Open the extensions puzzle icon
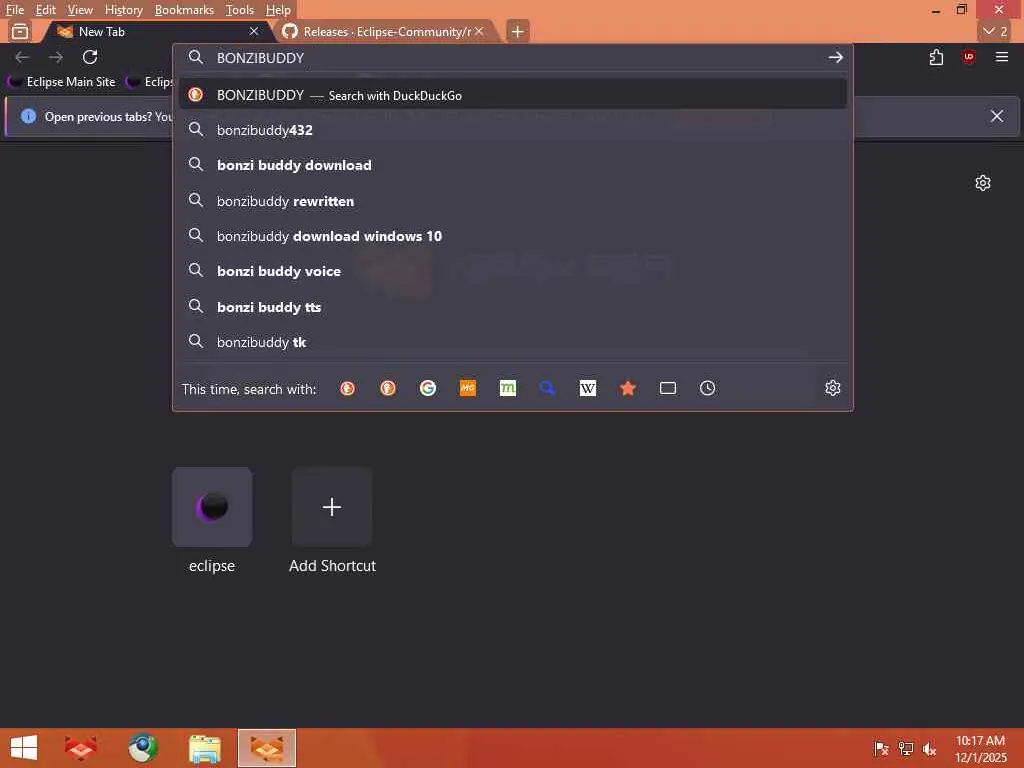This screenshot has width=1024, height=768. (x=936, y=57)
